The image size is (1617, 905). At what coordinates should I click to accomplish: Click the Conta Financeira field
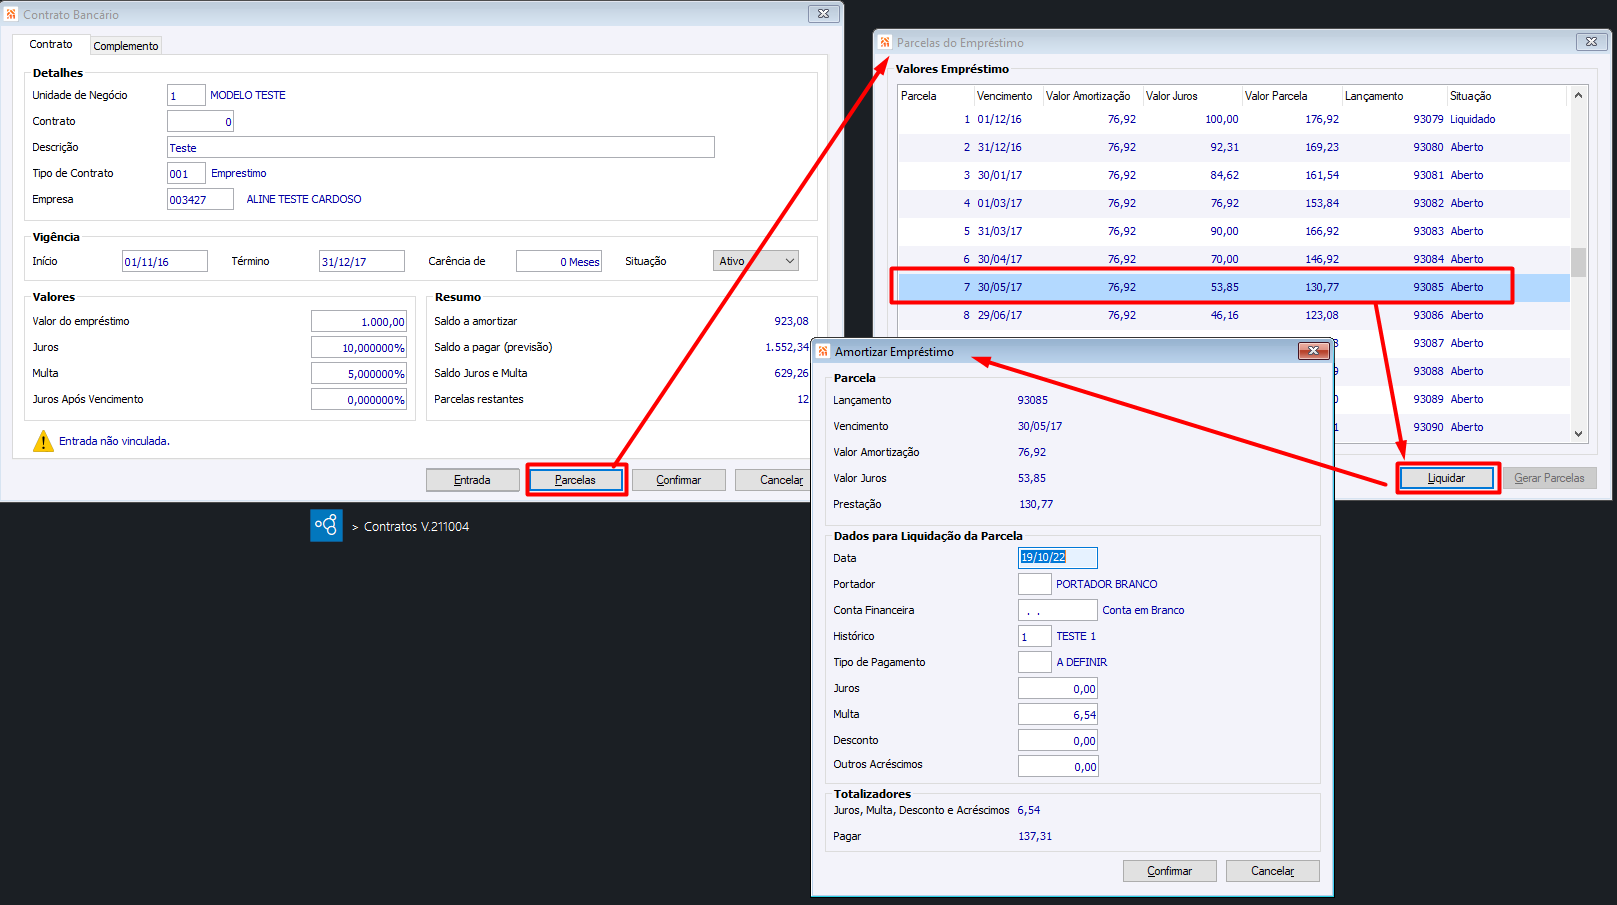coord(1058,610)
